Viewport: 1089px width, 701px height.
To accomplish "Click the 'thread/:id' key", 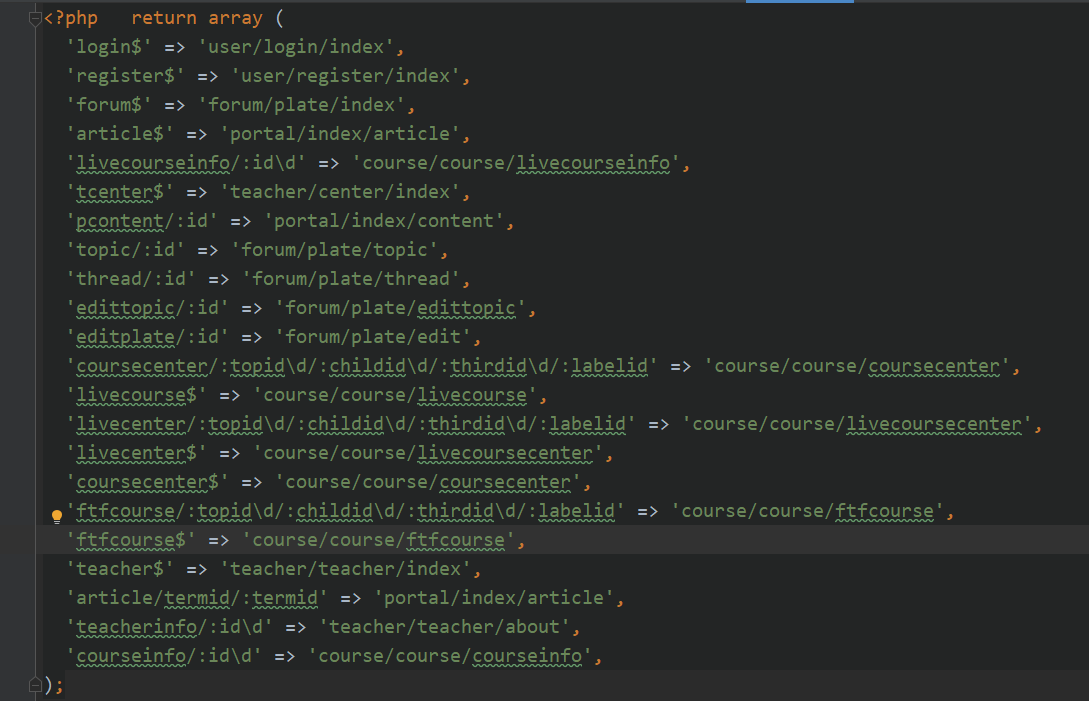I will tap(131, 279).
